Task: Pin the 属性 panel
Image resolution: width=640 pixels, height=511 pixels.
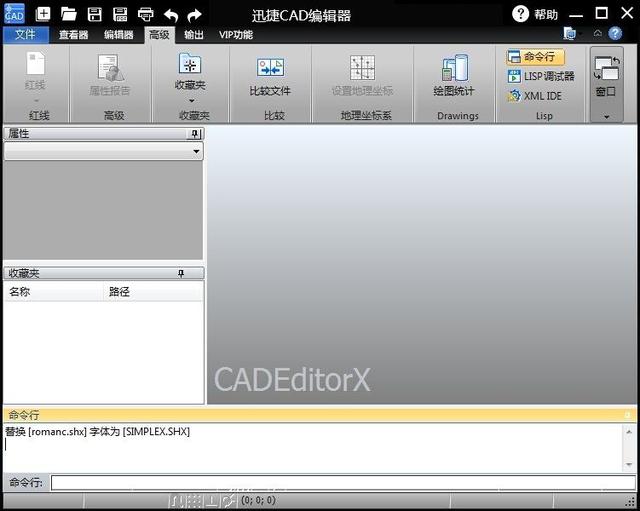Action: (x=195, y=134)
